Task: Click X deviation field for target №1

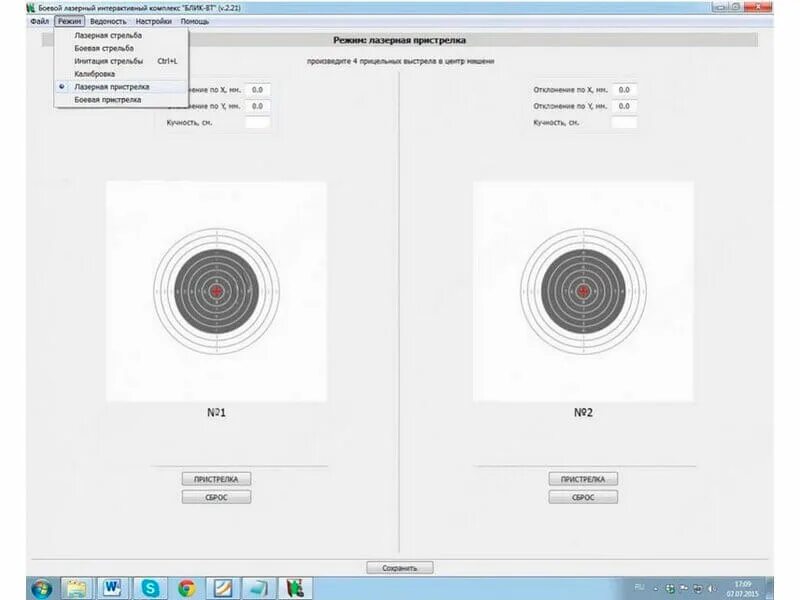Action: pyautogui.click(x=258, y=90)
